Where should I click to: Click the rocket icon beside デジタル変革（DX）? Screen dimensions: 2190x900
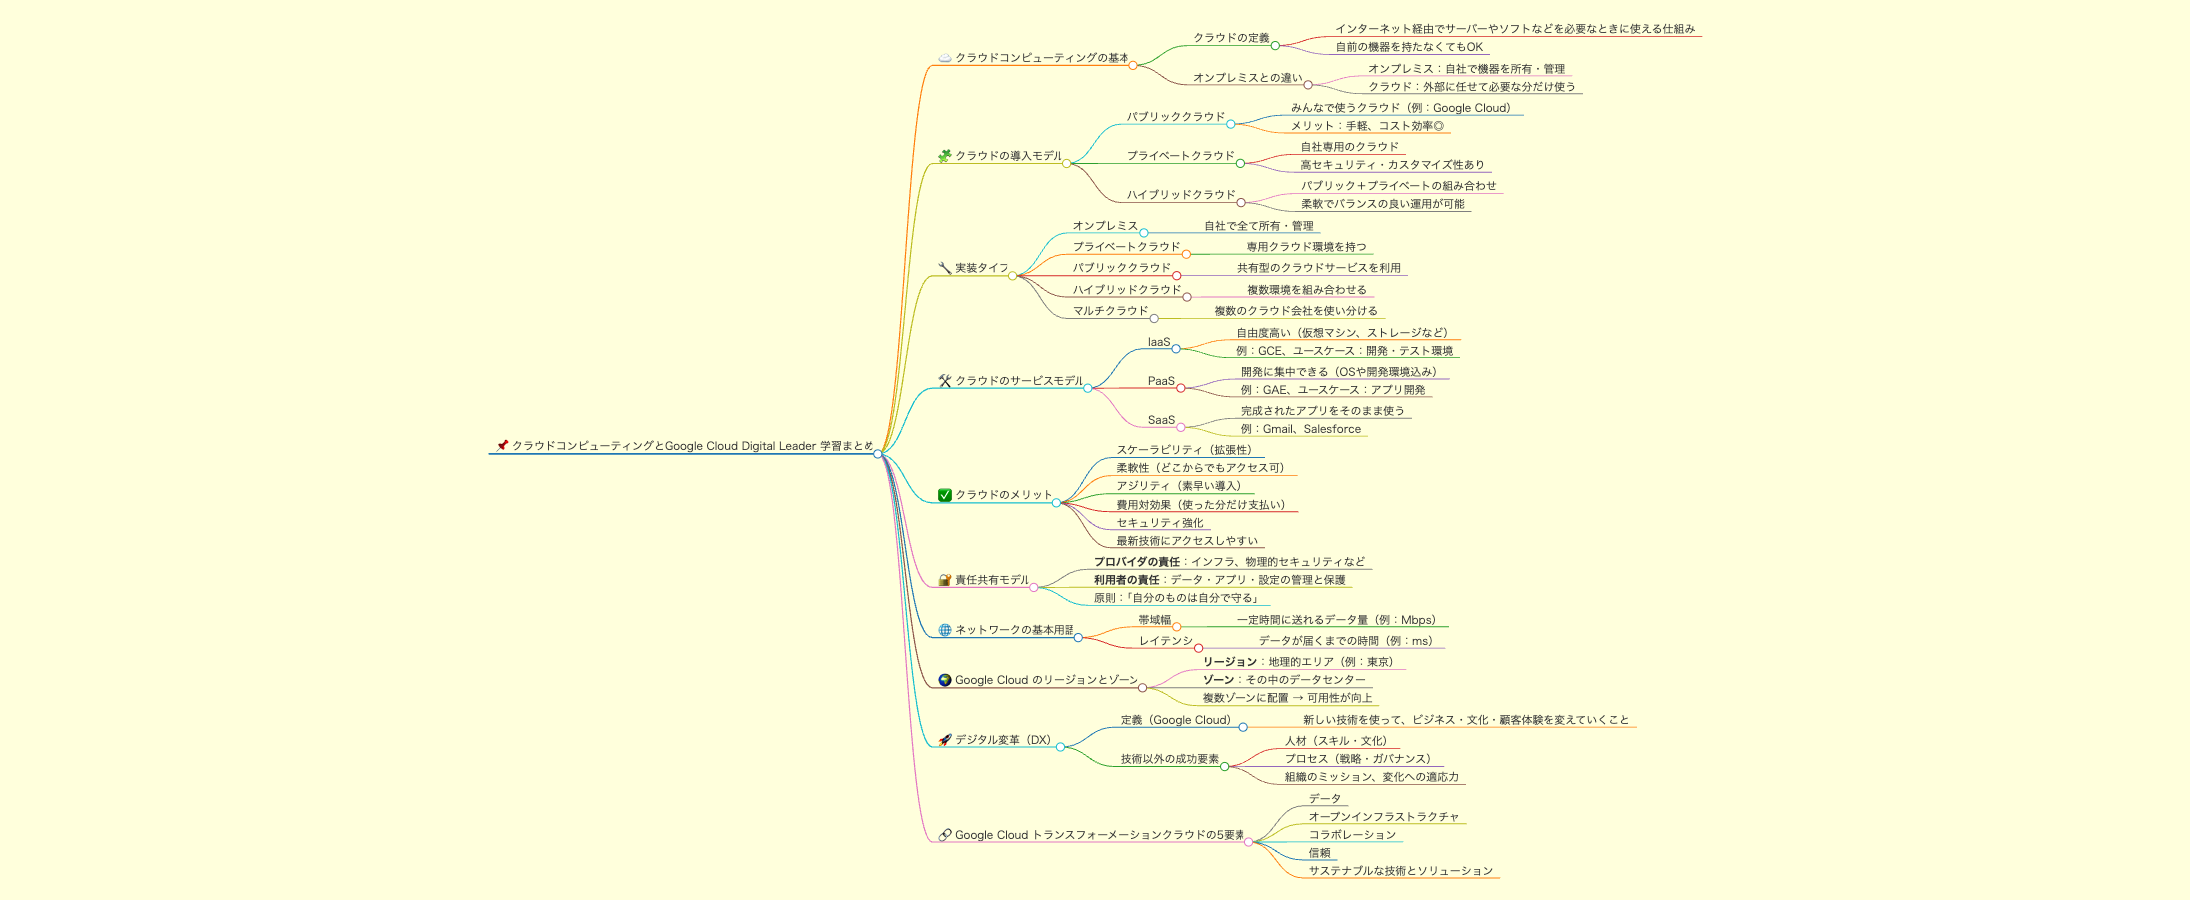pos(945,740)
